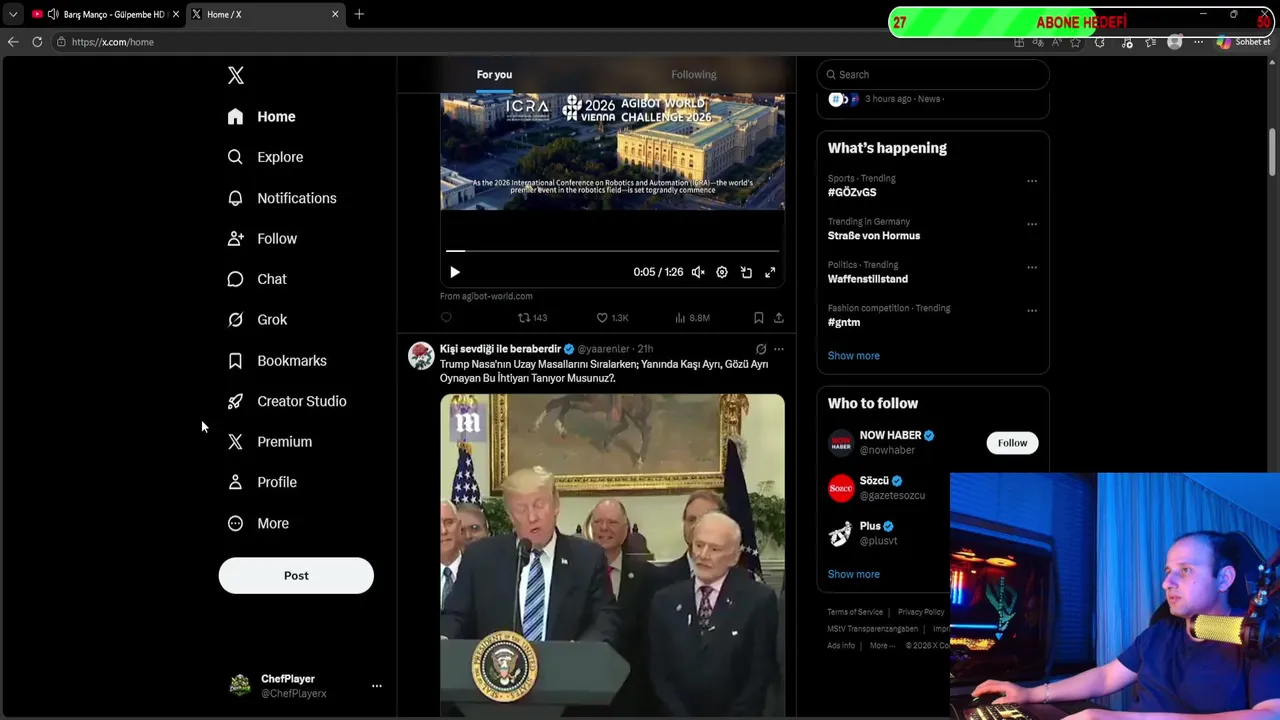Open options for Waffenstillstand trend
The width and height of the screenshot is (1280, 720).
tap(1032, 267)
